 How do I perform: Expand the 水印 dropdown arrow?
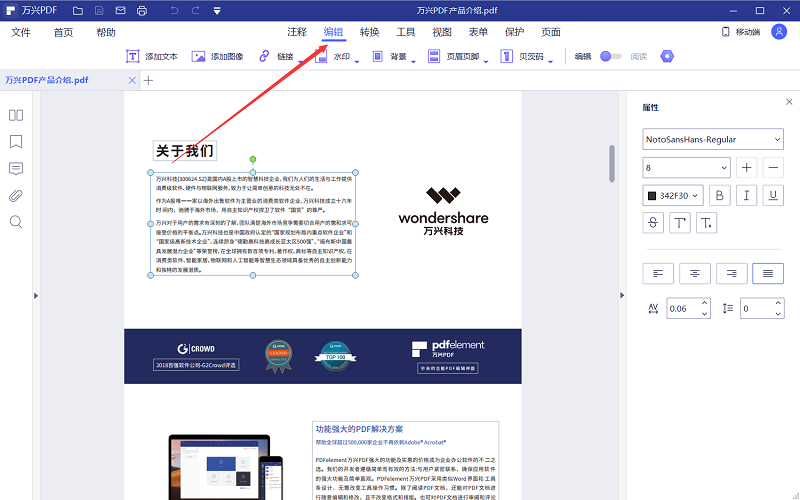(357, 62)
